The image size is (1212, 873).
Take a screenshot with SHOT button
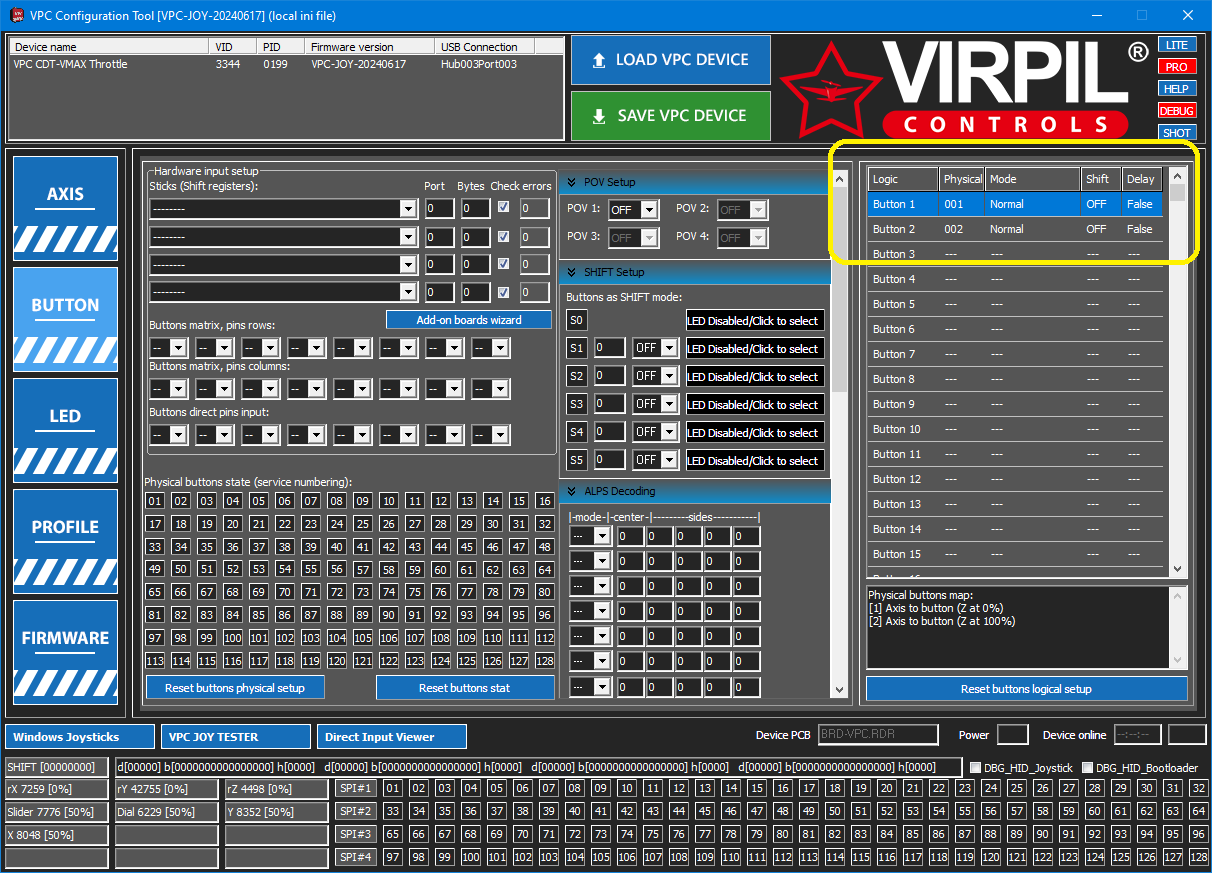point(1177,133)
